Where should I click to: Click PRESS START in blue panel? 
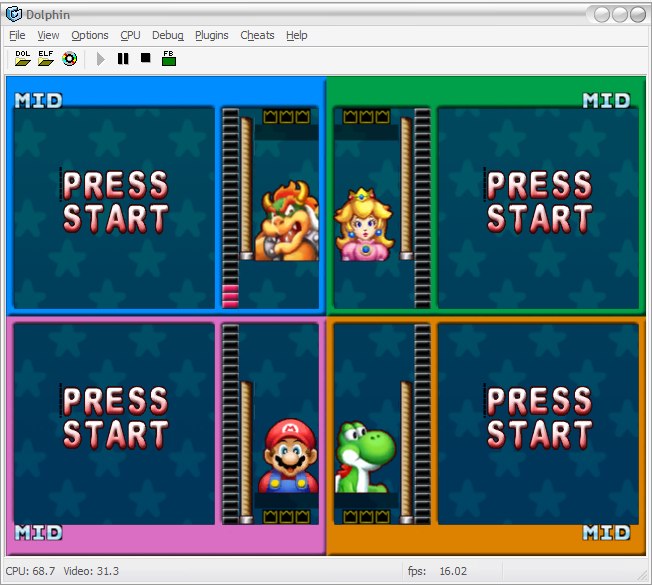tap(115, 202)
